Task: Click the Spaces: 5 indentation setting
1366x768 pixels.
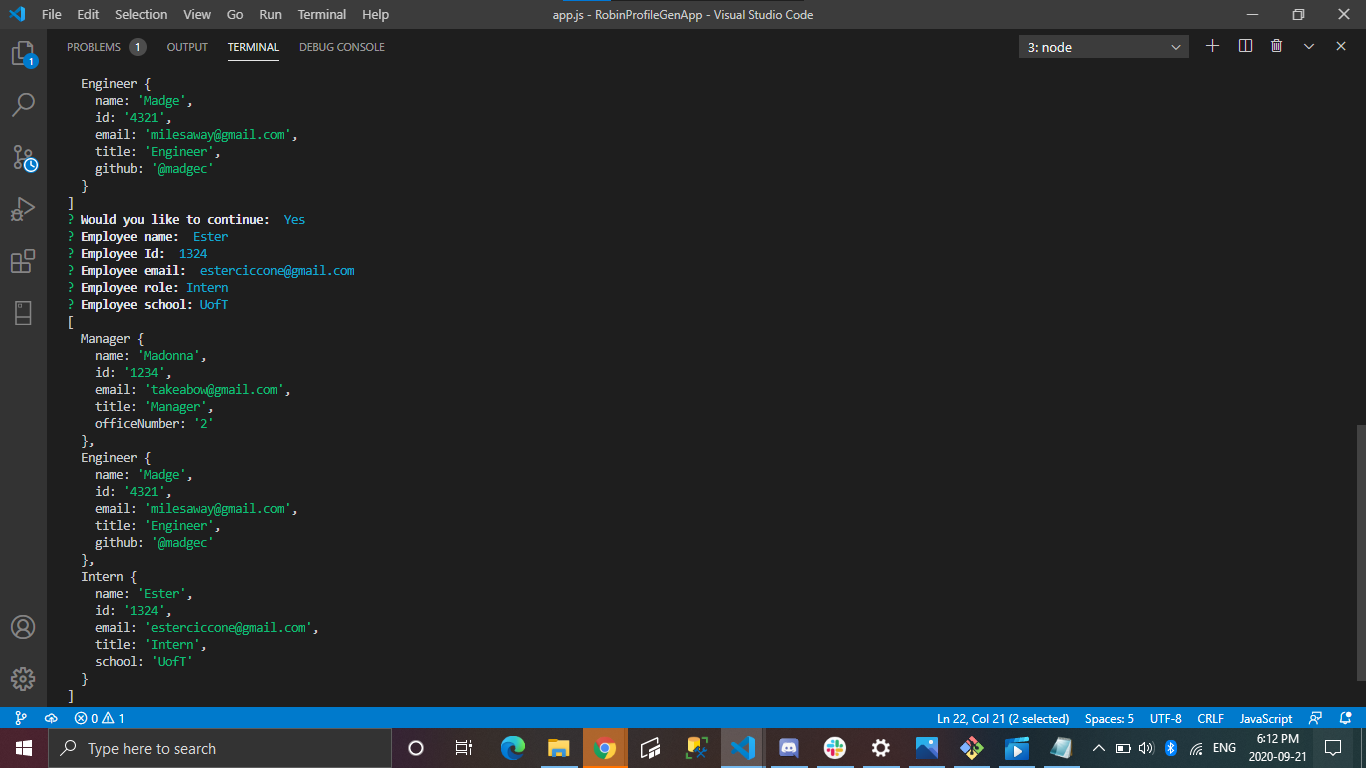Action: 1109,718
